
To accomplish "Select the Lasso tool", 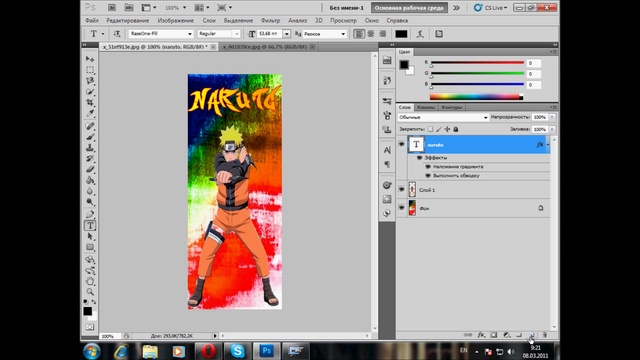I will click(90, 81).
